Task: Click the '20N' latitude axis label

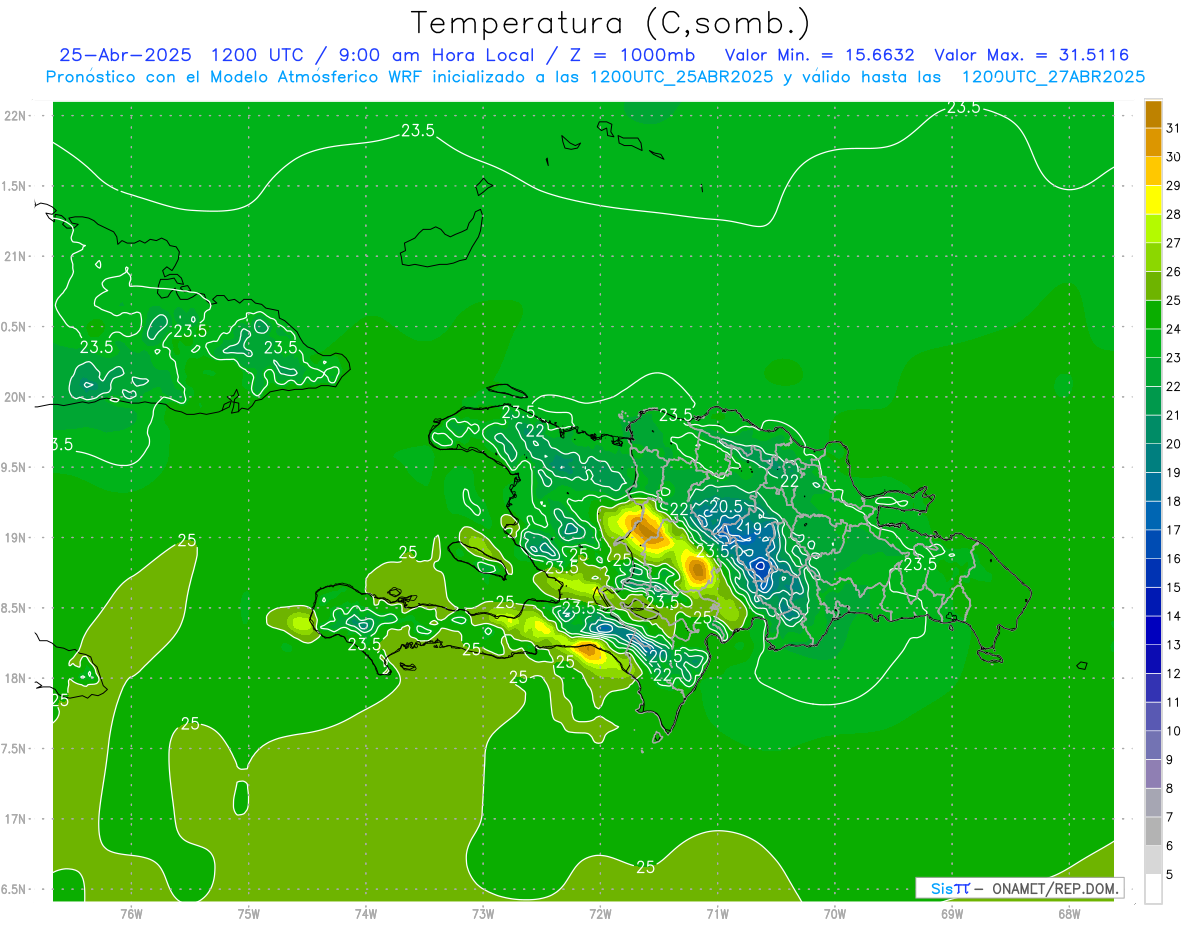Action: click(x=15, y=397)
